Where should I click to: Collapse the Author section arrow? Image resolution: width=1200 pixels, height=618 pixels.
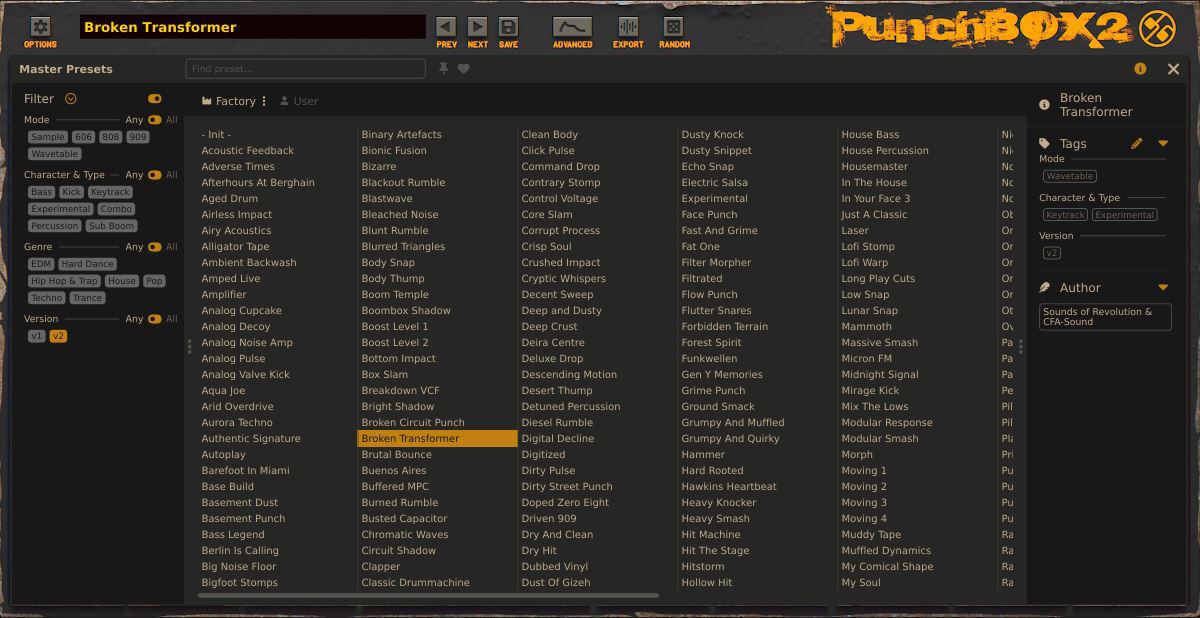point(1163,288)
